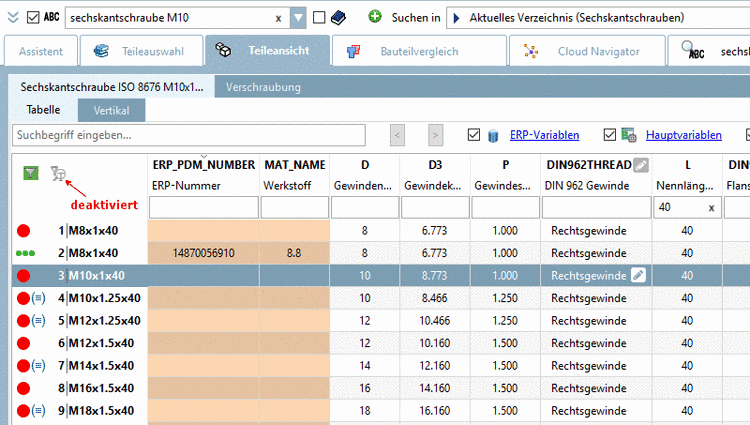The width and height of the screenshot is (750, 425).
Task: Click the equals icon in row 7 M14x1.5x40
Action: (38, 366)
